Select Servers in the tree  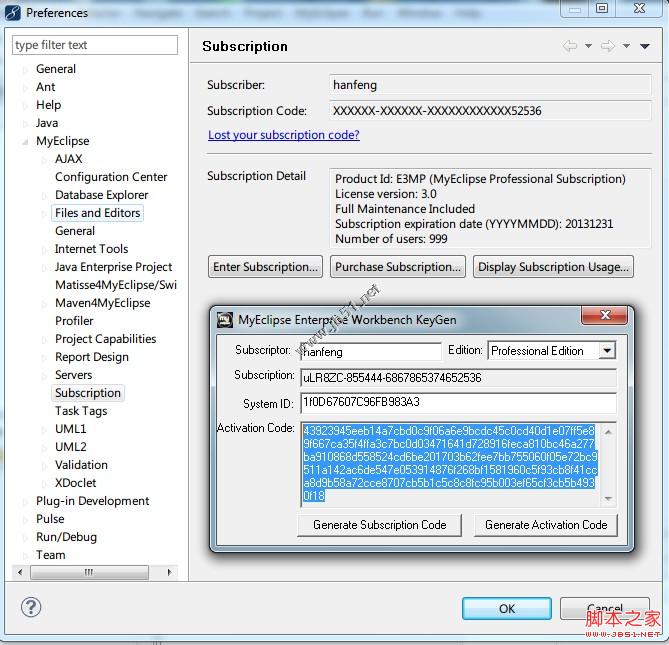73,375
